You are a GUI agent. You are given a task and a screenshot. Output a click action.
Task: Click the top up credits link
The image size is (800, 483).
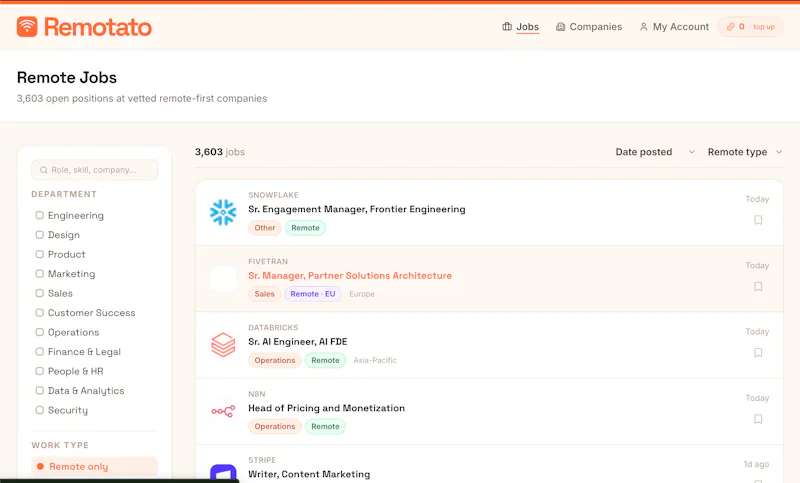pyautogui.click(x=764, y=27)
